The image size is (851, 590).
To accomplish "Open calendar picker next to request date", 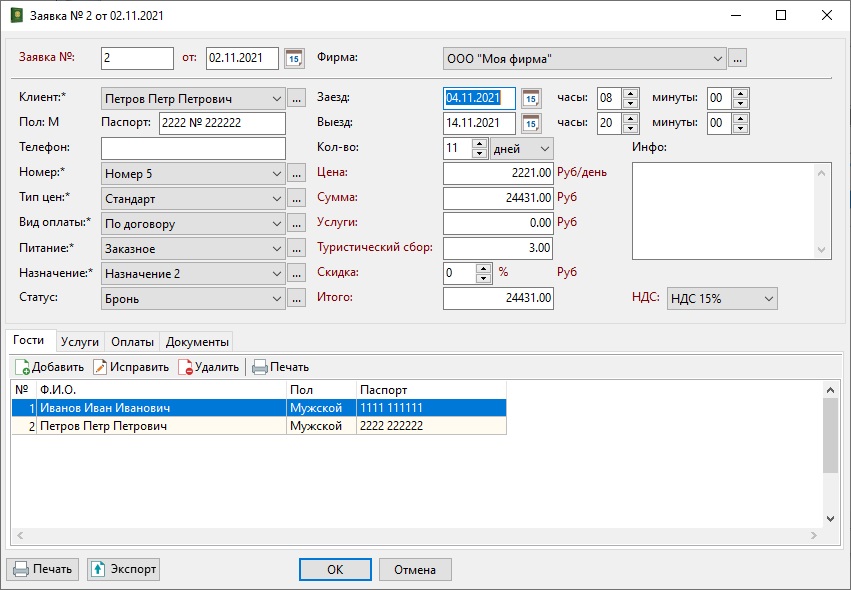I will pos(294,59).
